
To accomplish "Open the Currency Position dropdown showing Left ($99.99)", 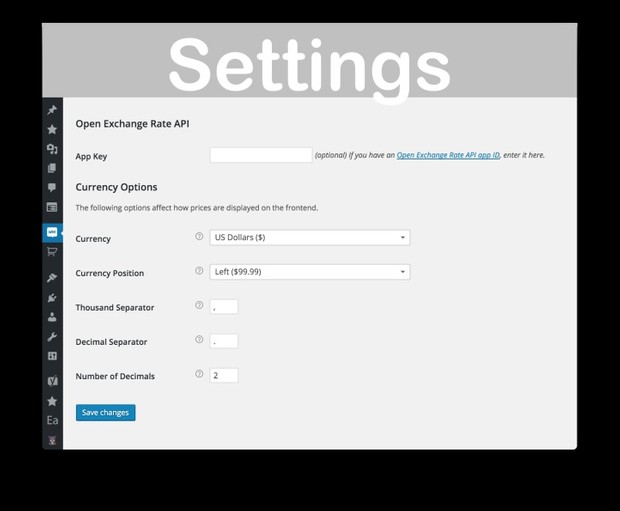I will (310, 272).
